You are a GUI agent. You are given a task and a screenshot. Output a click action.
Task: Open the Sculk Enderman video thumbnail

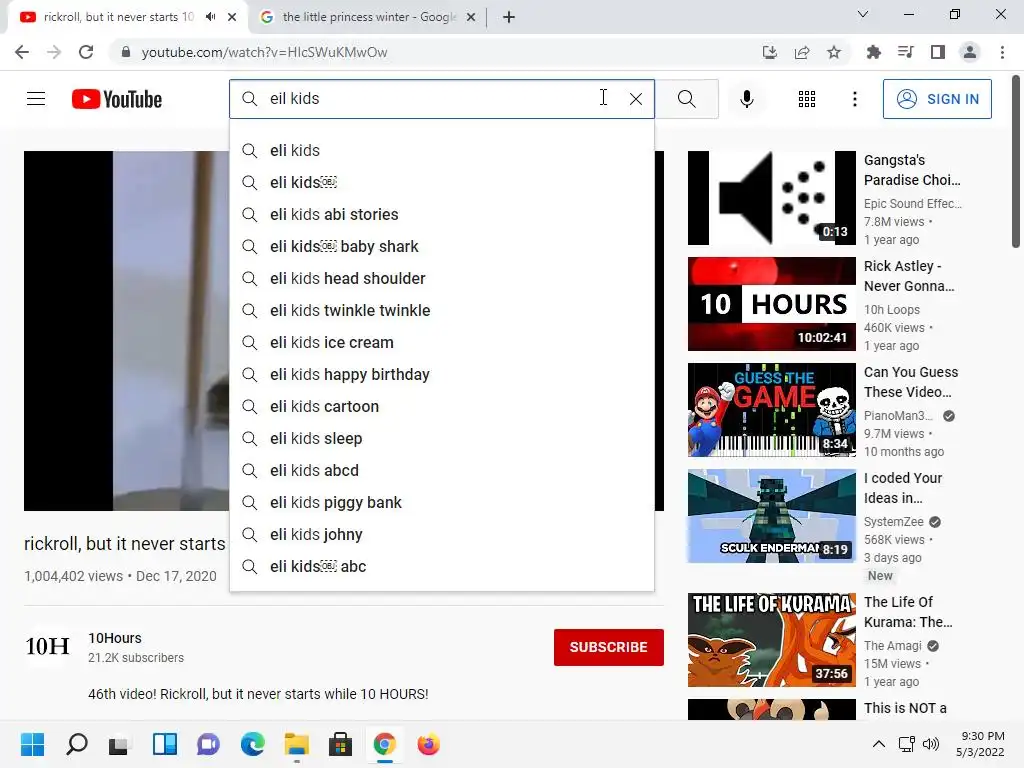pyautogui.click(x=771, y=516)
